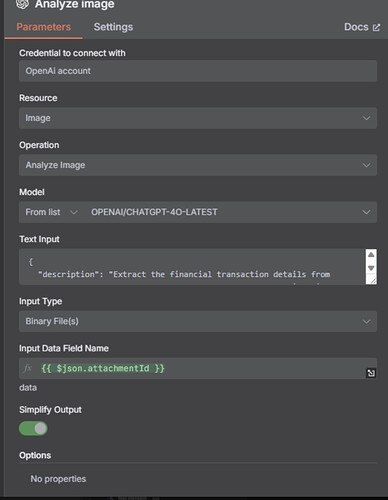This screenshot has height=500, width=388.
Task: Click the expression editor expand icon
Action: (x=371, y=373)
